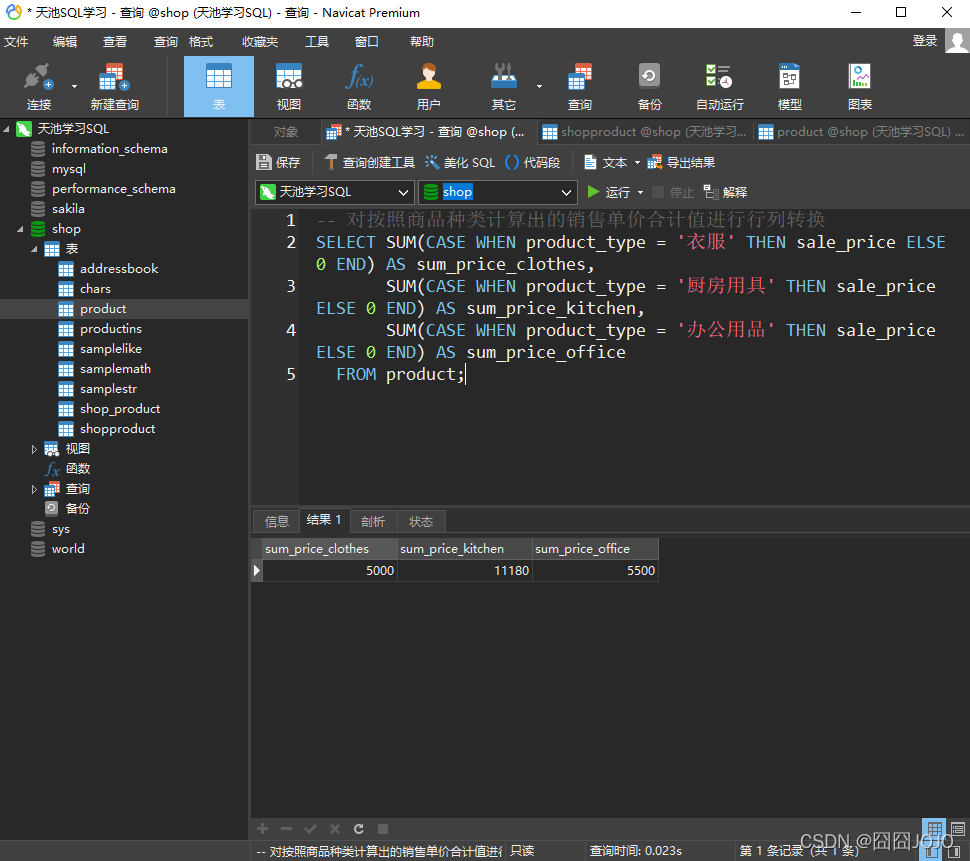Expand the 查询 node in tree
This screenshot has width=970, height=861.
tap(34, 489)
